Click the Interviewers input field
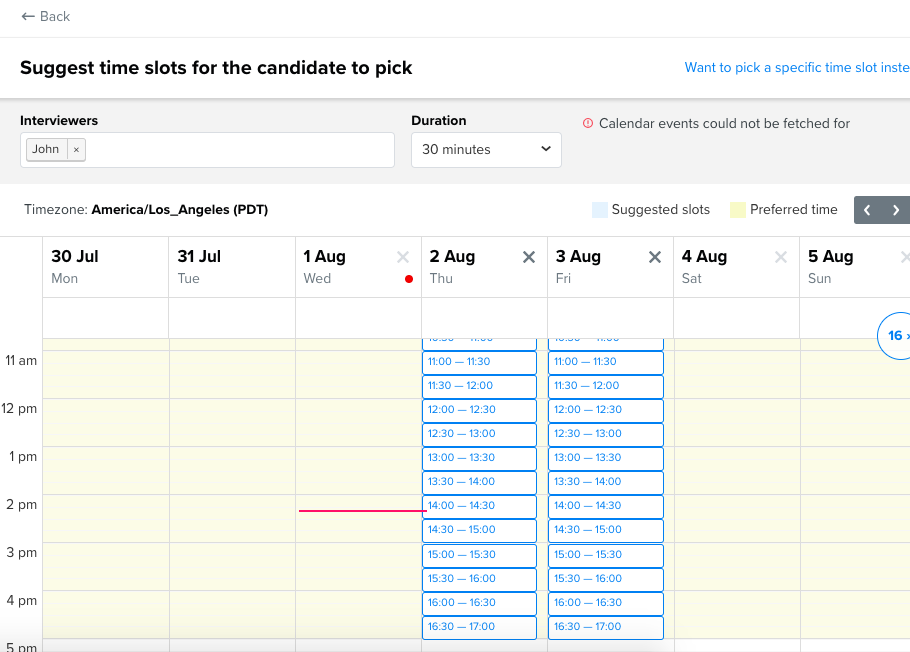Viewport: 910px width, 652px height. pos(240,150)
